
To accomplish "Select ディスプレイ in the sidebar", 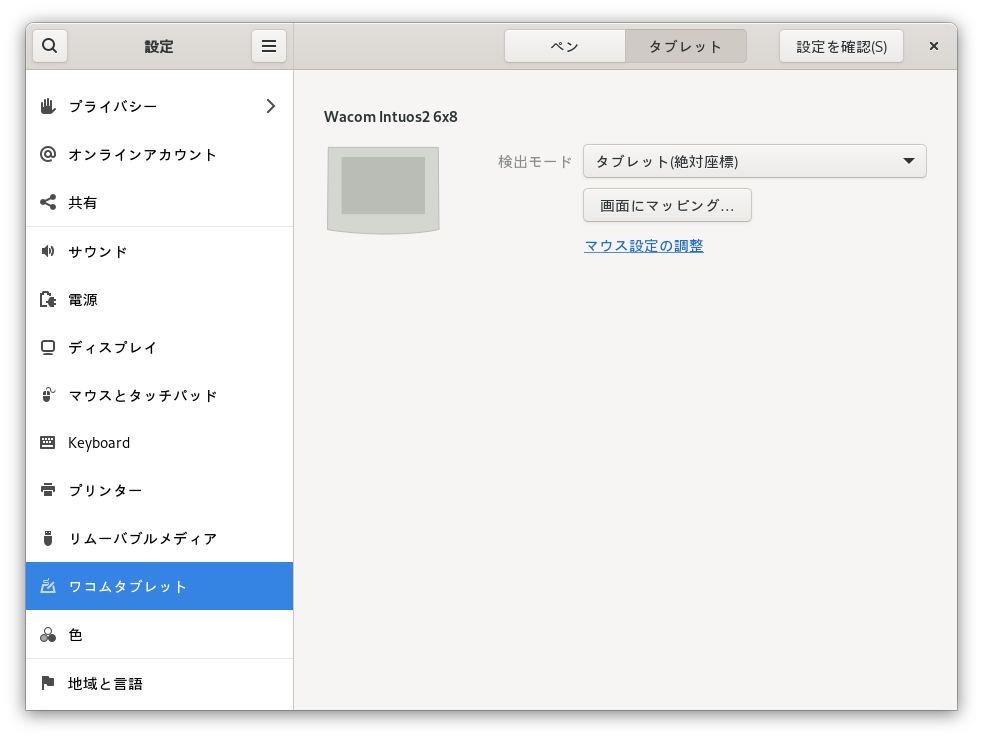I will [x=159, y=347].
